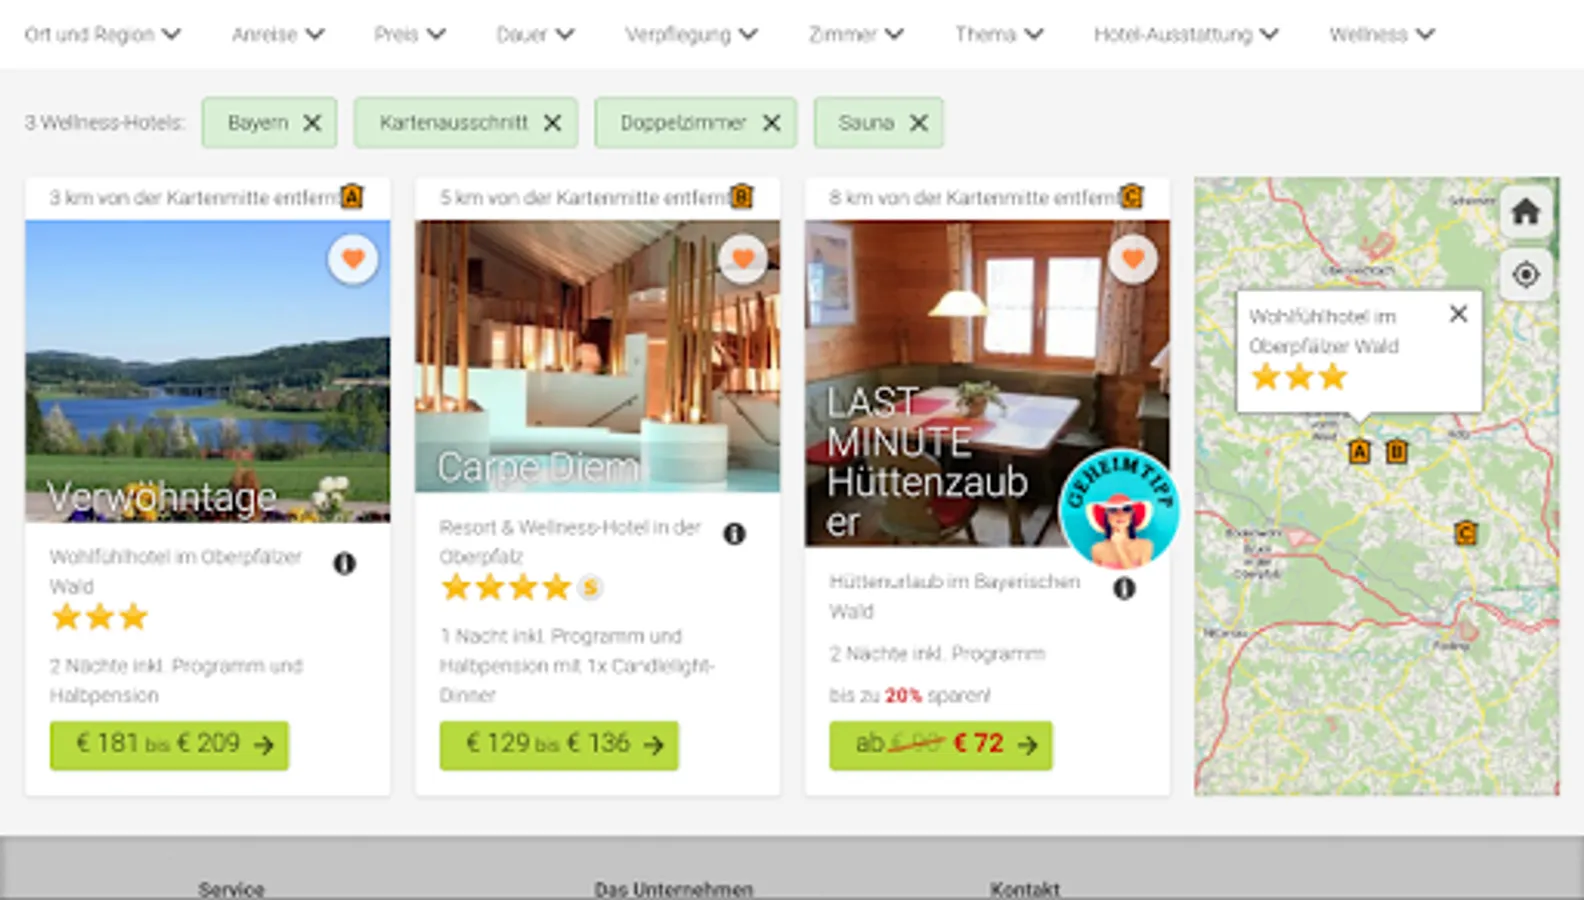Favorite the Last Minute Hüttenzauber offer heart

(1133, 260)
